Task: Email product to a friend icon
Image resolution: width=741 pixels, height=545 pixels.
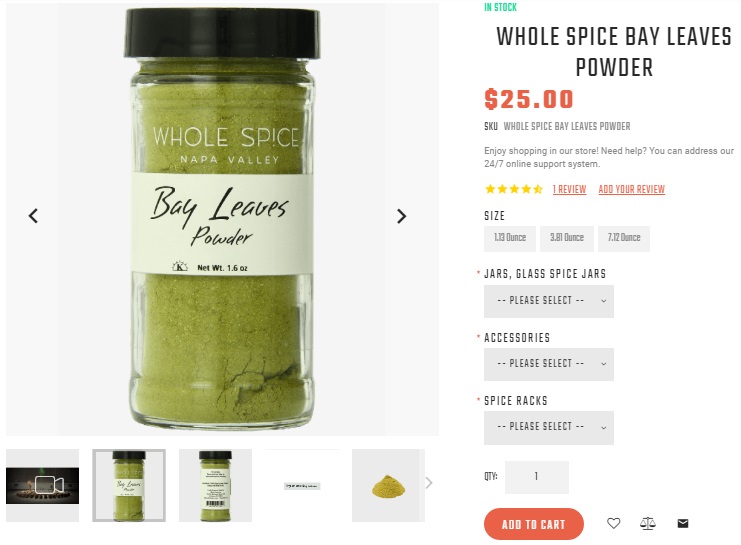Action: 683,523
